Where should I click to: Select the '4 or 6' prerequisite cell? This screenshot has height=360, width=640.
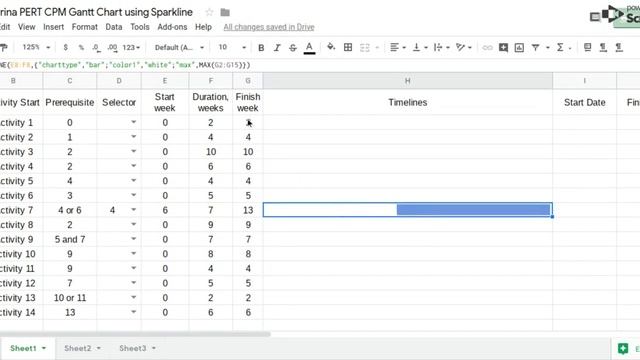click(70, 210)
